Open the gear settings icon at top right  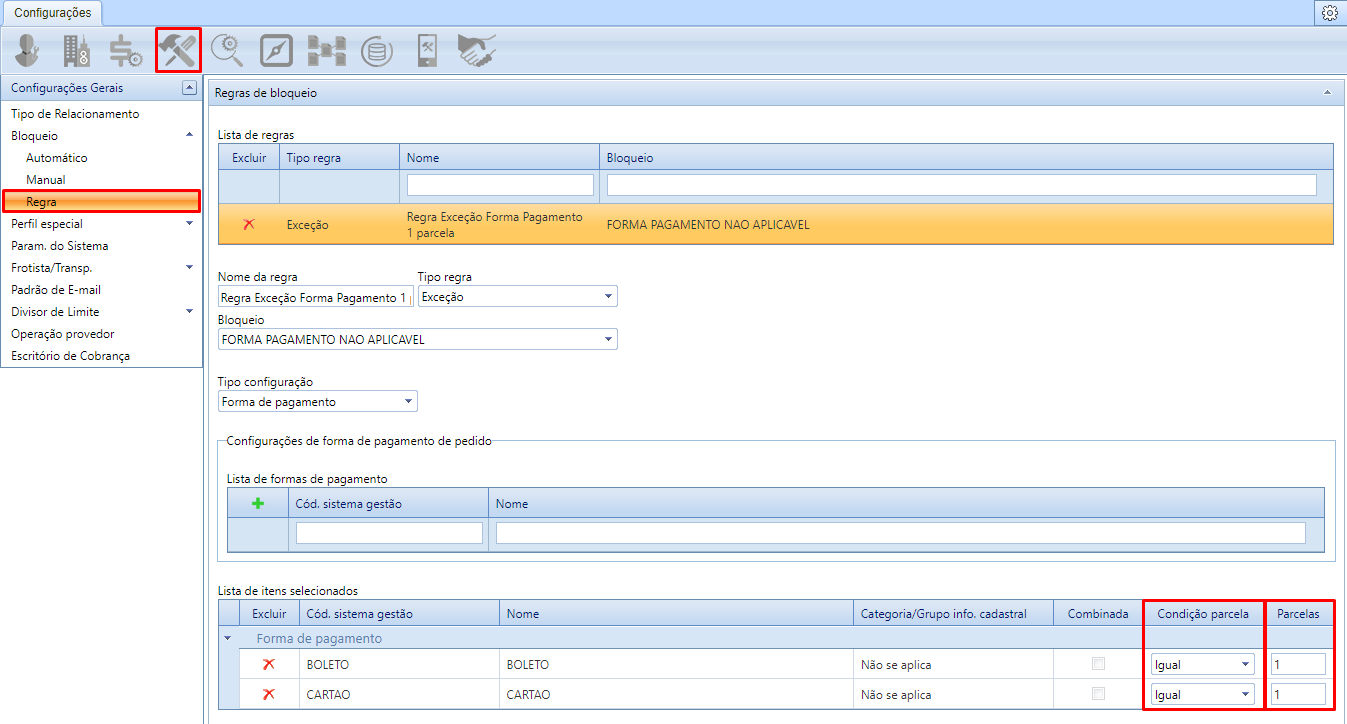click(x=1330, y=13)
